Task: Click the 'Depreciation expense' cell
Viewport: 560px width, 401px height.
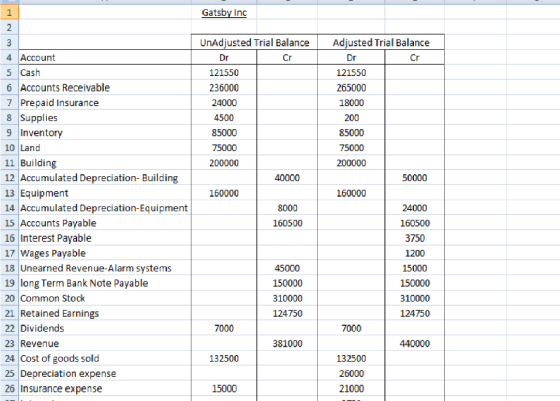Action: point(105,373)
